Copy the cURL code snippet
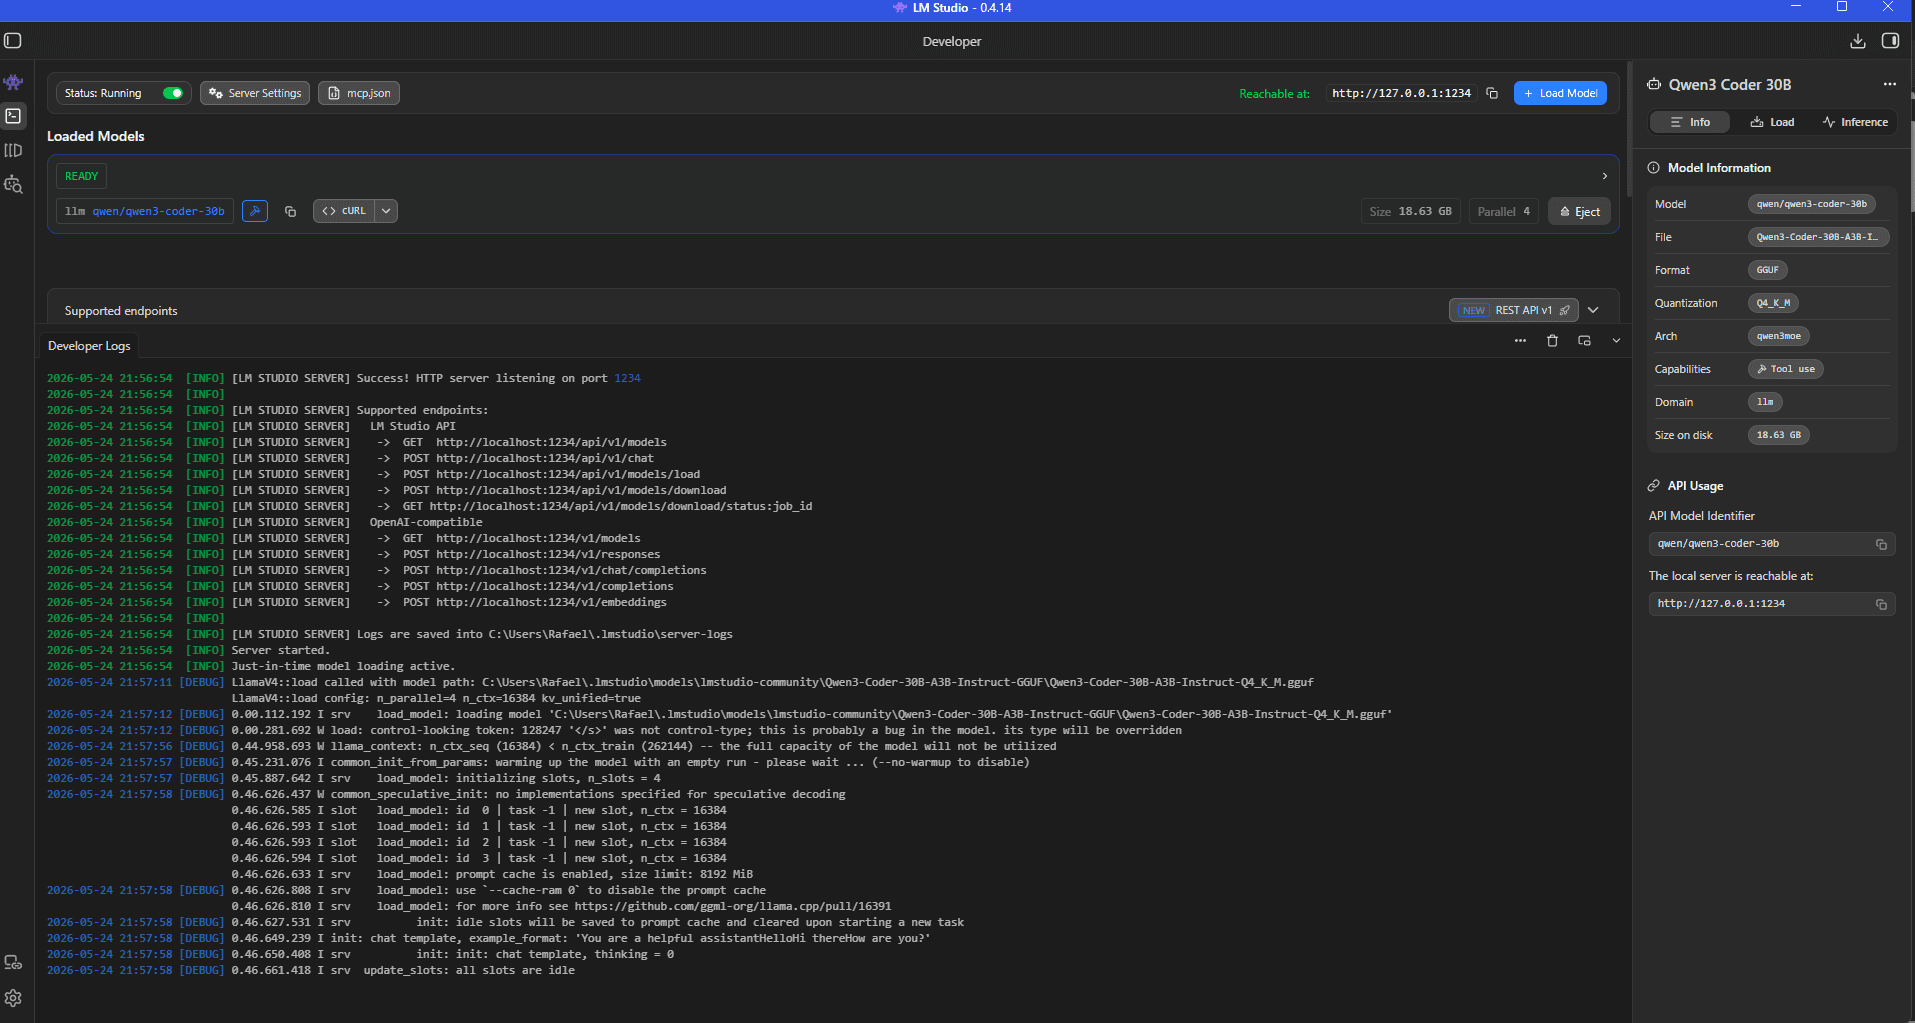Viewport: 1915px width, 1023px height. pos(344,211)
